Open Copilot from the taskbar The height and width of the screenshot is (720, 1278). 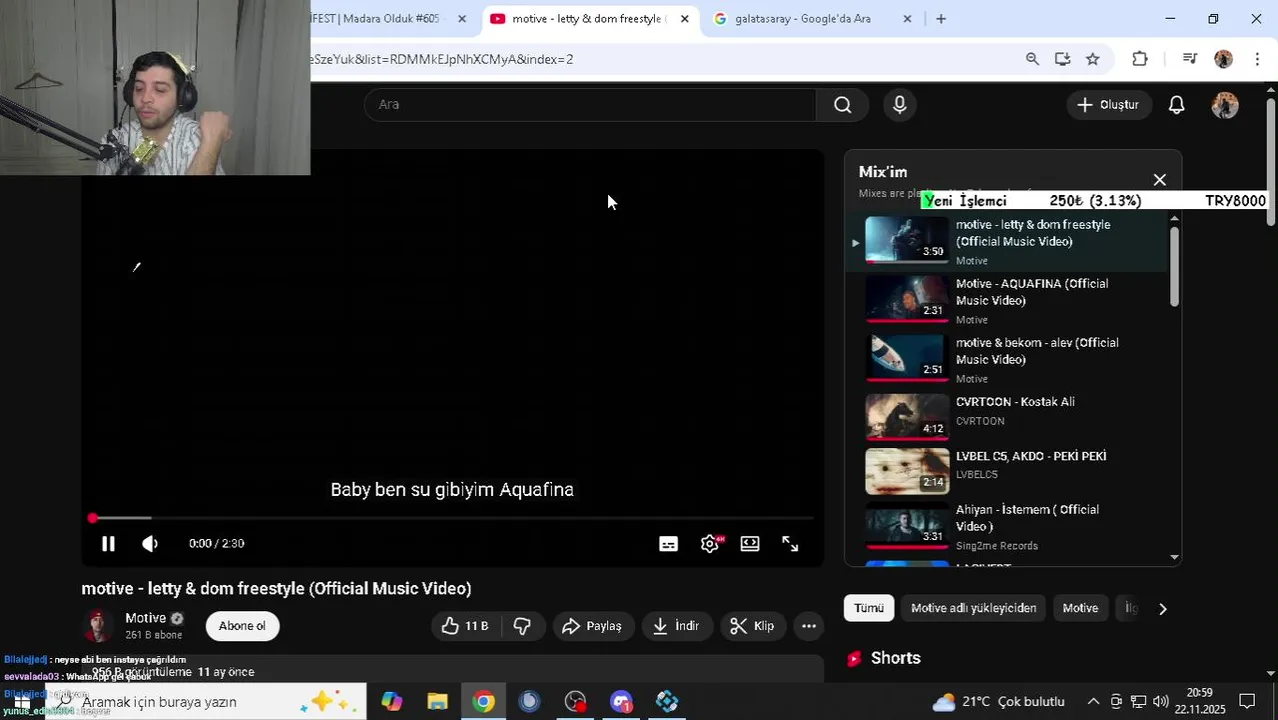coord(391,702)
